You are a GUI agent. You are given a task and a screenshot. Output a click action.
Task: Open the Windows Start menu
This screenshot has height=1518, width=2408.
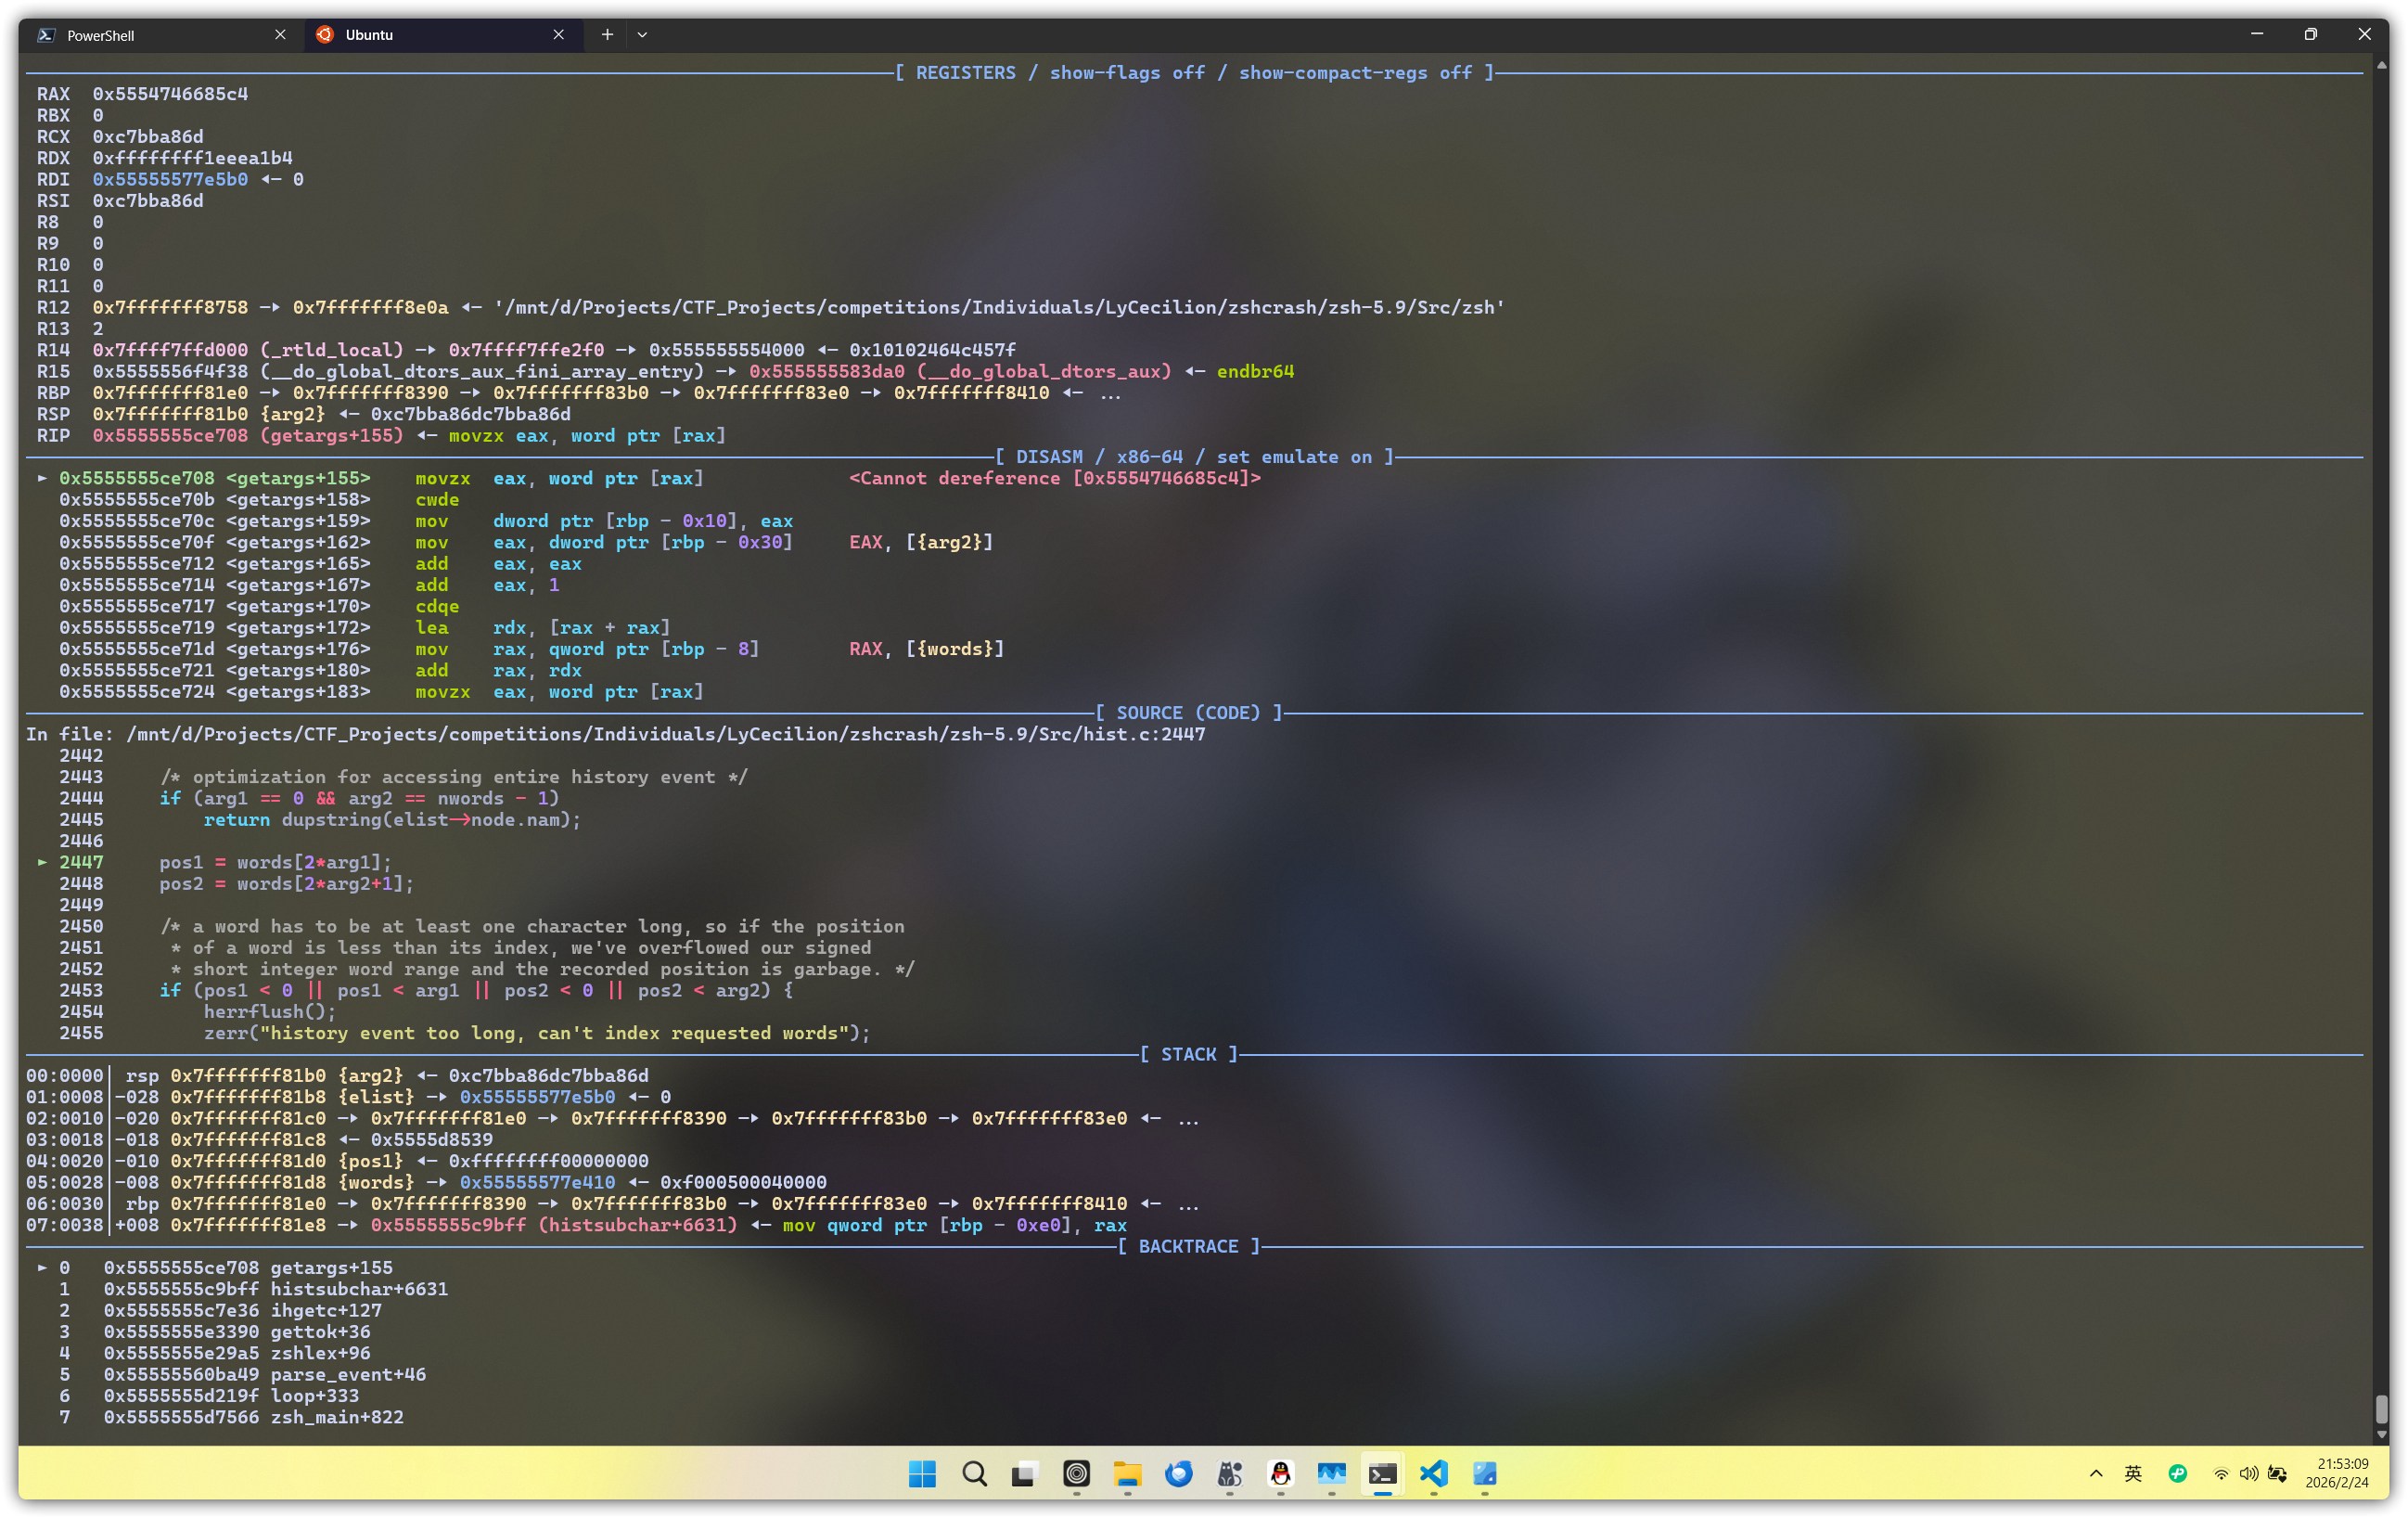click(922, 1473)
